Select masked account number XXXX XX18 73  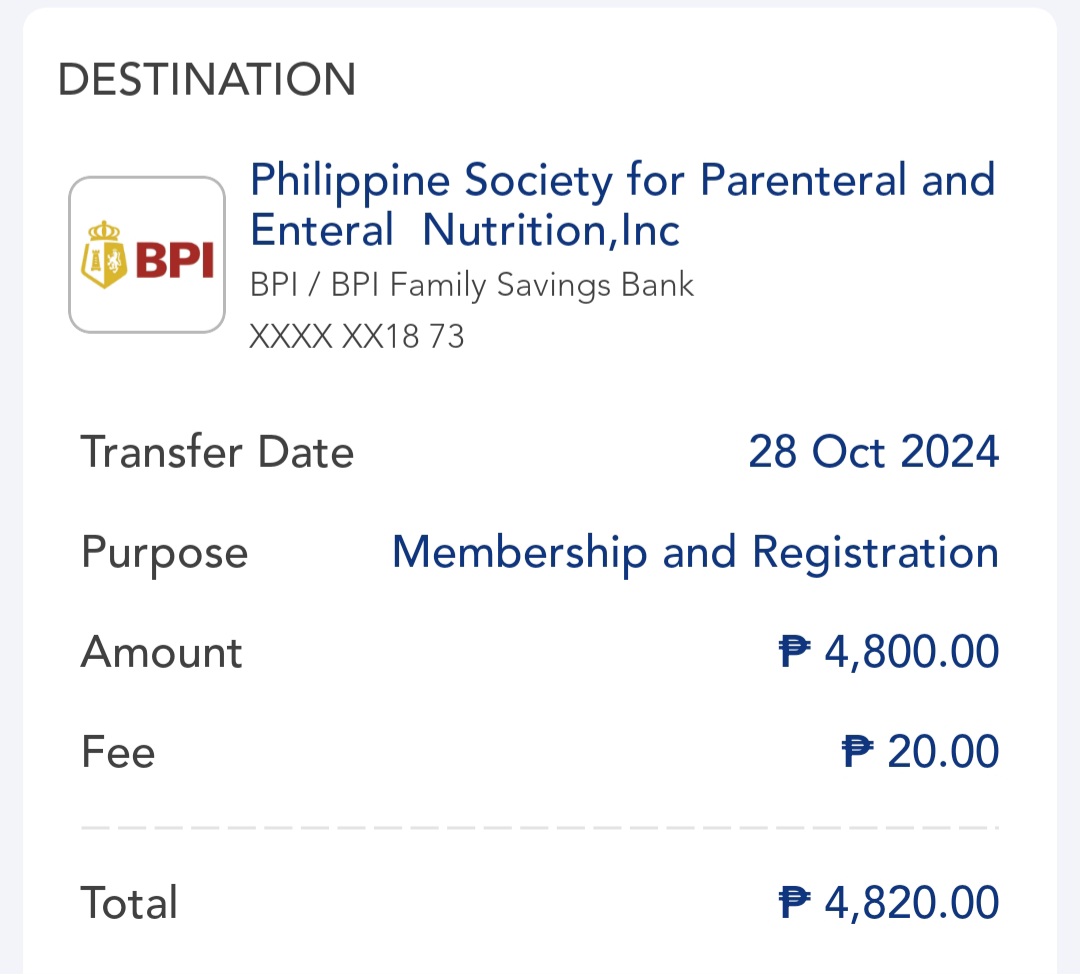point(357,336)
